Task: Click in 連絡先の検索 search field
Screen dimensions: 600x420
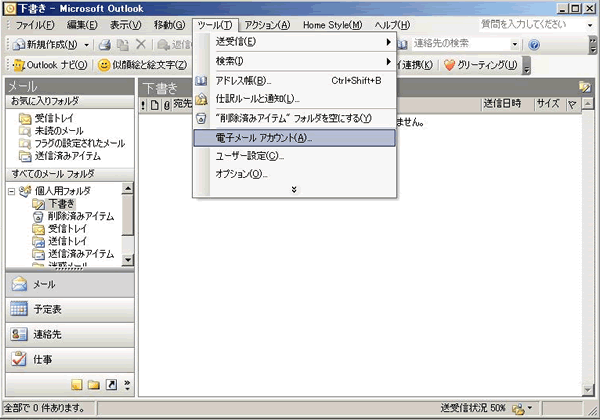Action: pos(460,44)
